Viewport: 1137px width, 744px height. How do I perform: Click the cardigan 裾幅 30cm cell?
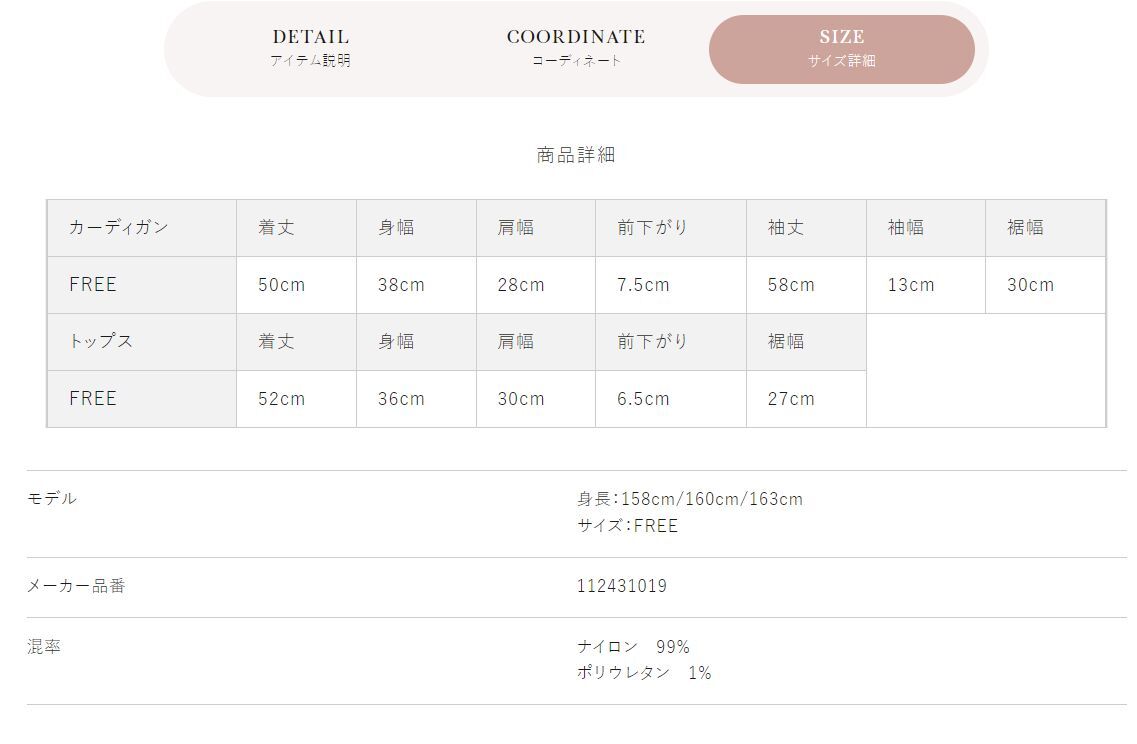(1046, 285)
